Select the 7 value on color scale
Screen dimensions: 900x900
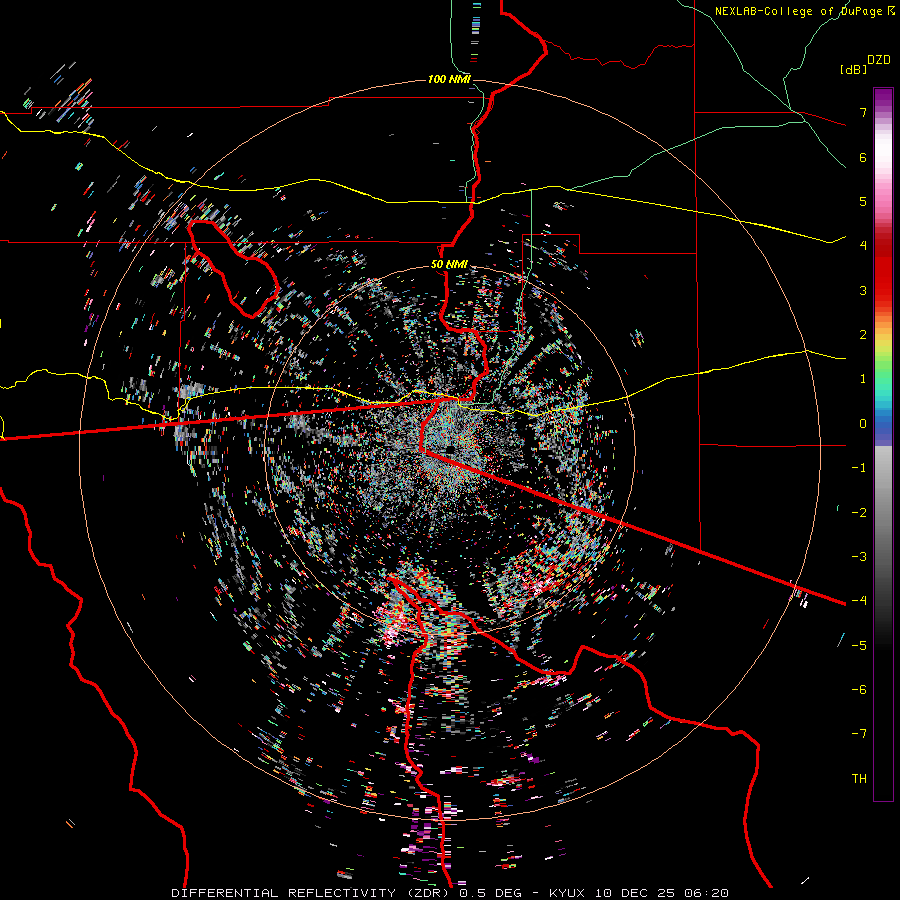coord(863,112)
